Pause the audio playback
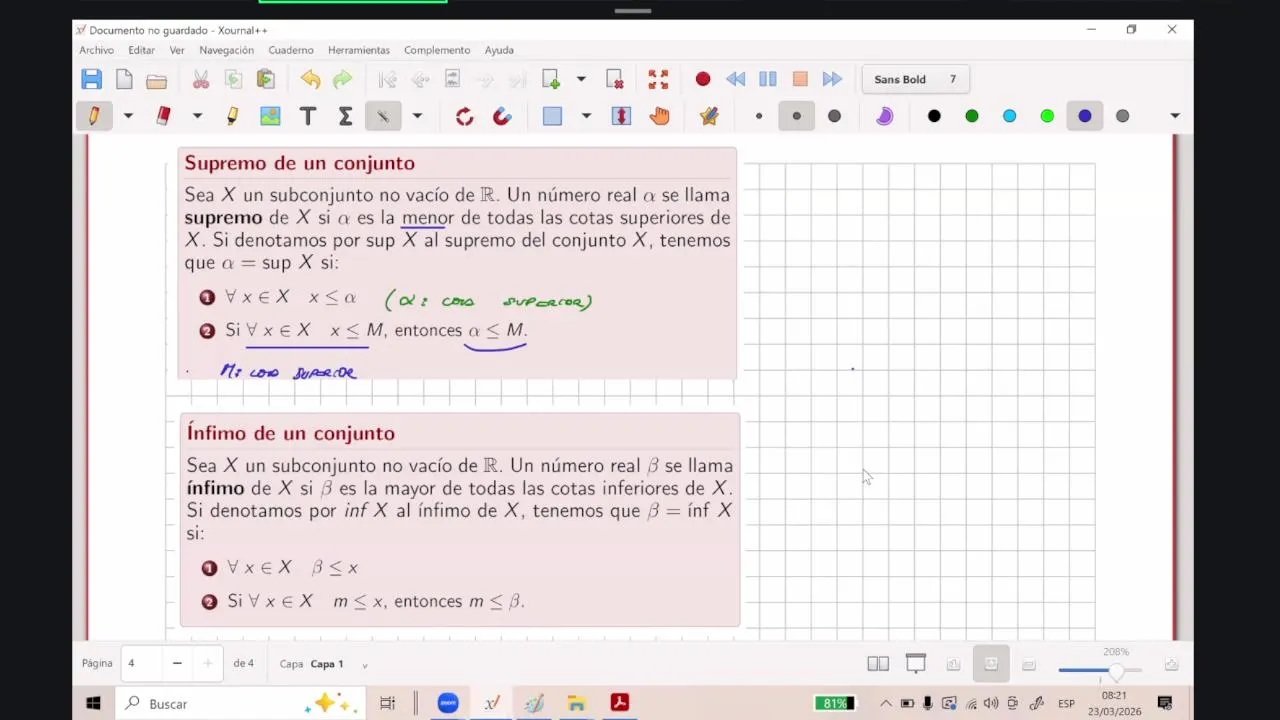Image resolution: width=1280 pixels, height=720 pixels. coord(768,79)
